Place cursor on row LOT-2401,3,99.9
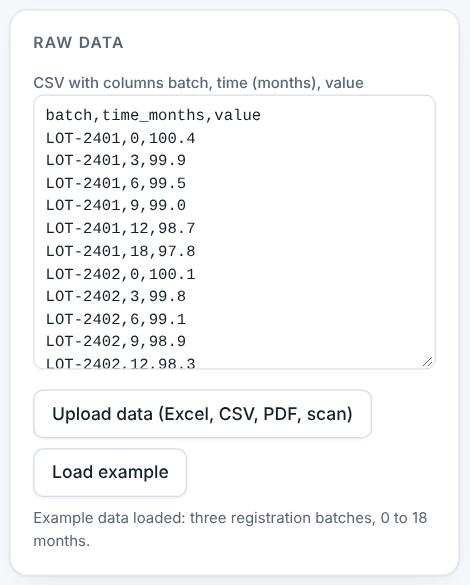 [116, 160]
